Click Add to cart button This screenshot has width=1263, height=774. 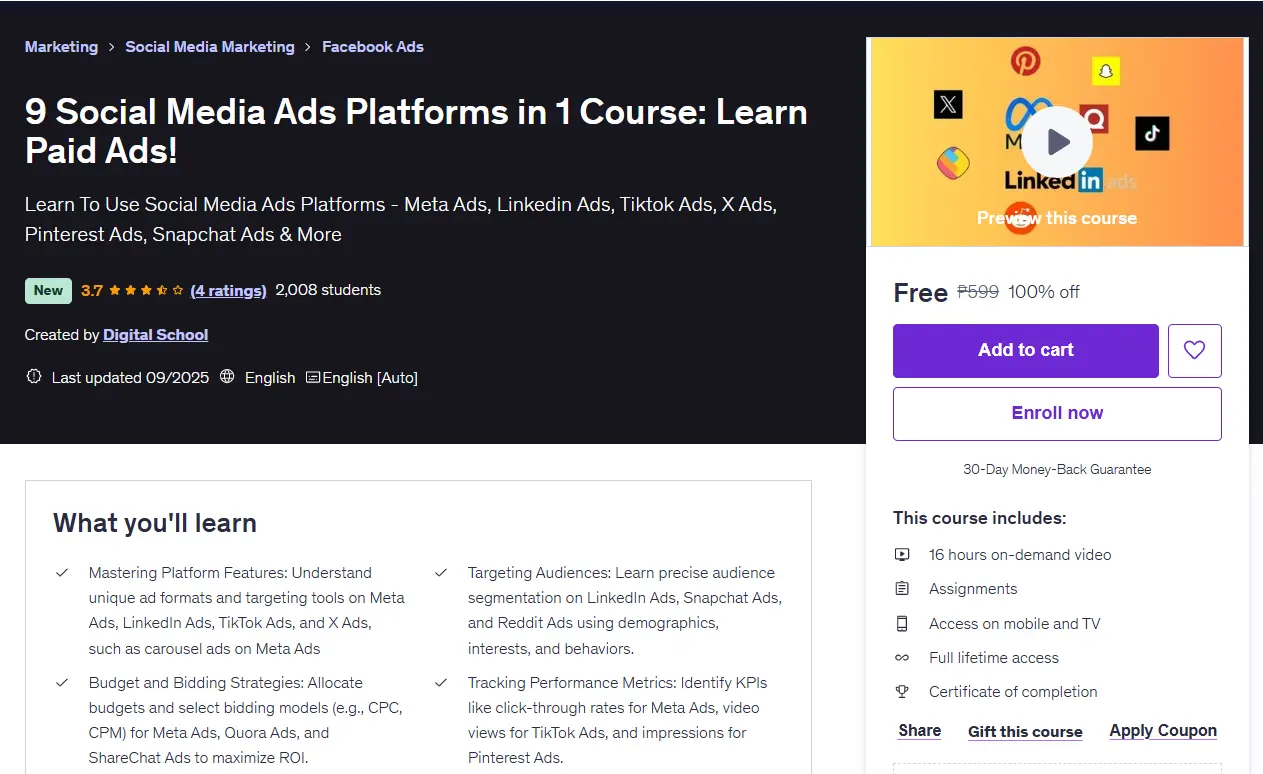tap(1026, 350)
